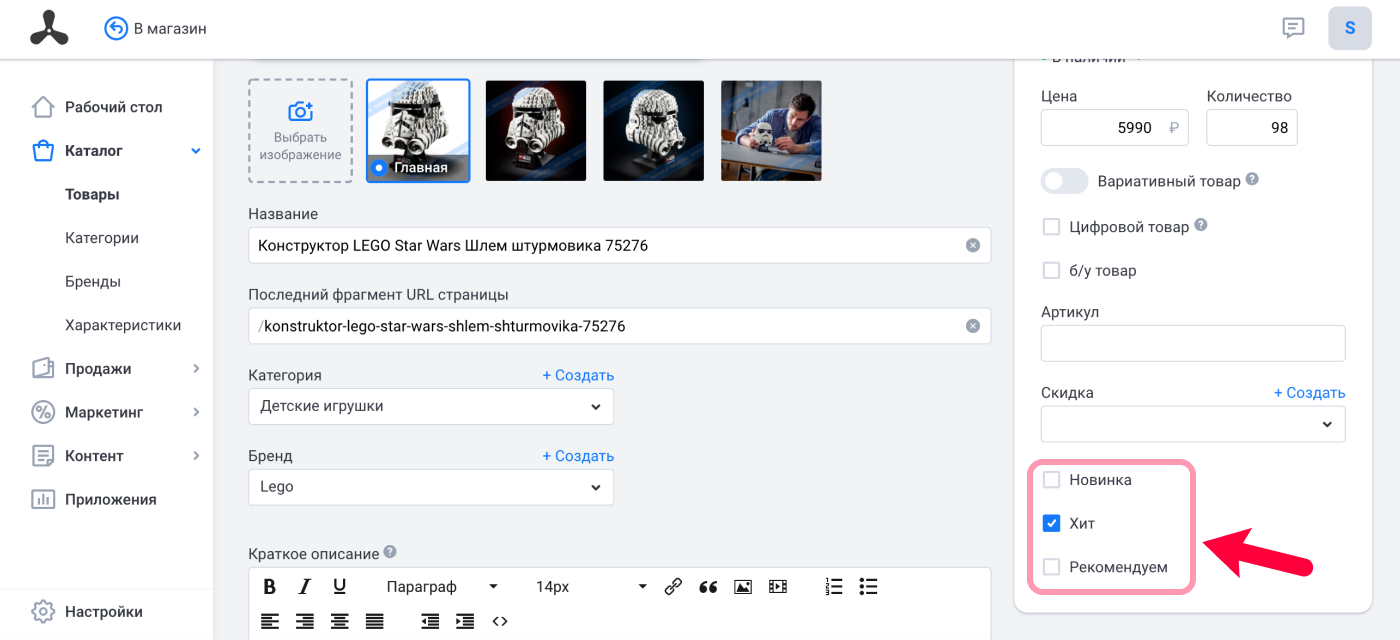Select the man building LEGO thumbnail
The image size is (1400, 640).
[771, 131]
